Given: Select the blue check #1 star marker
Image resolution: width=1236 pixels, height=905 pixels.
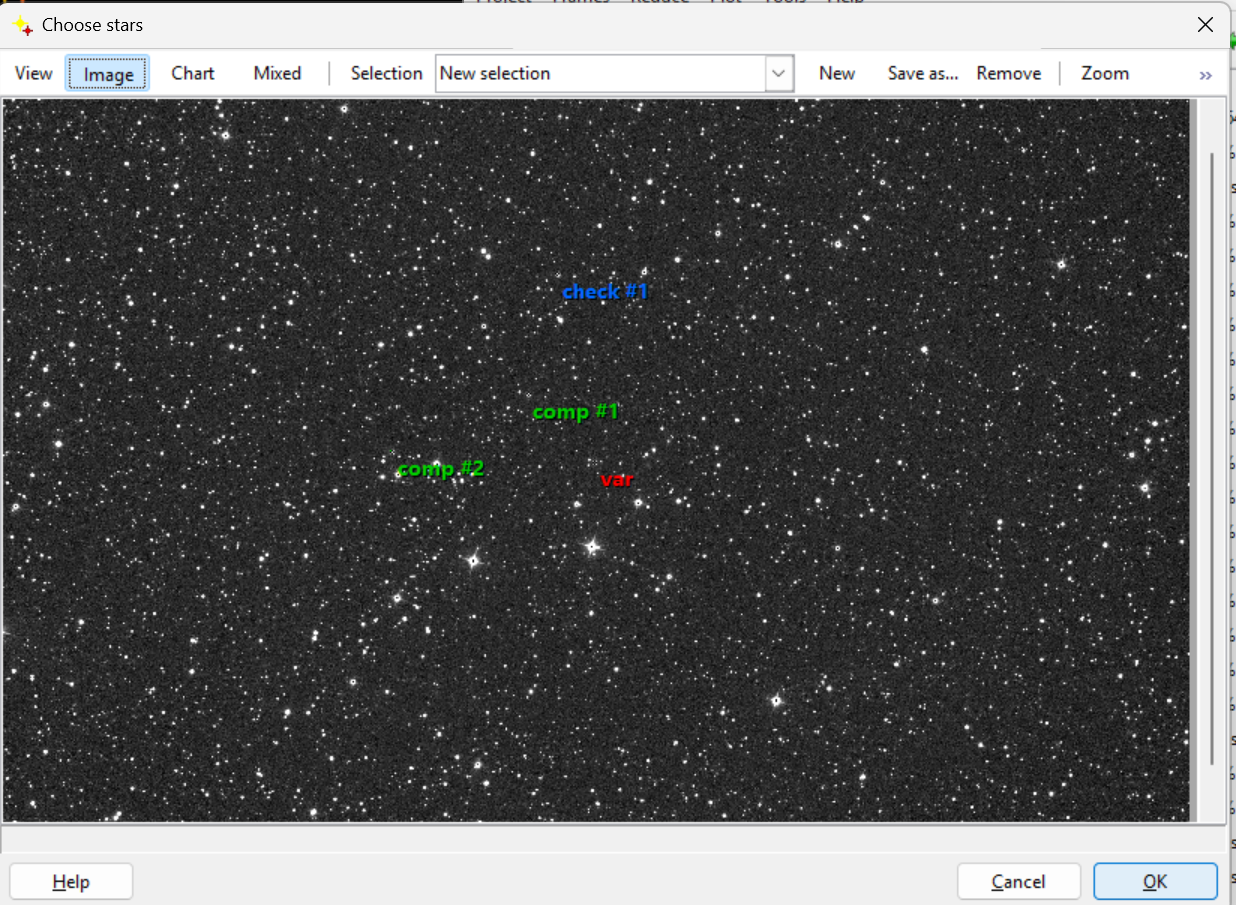Looking at the screenshot, I should [605, 292].
